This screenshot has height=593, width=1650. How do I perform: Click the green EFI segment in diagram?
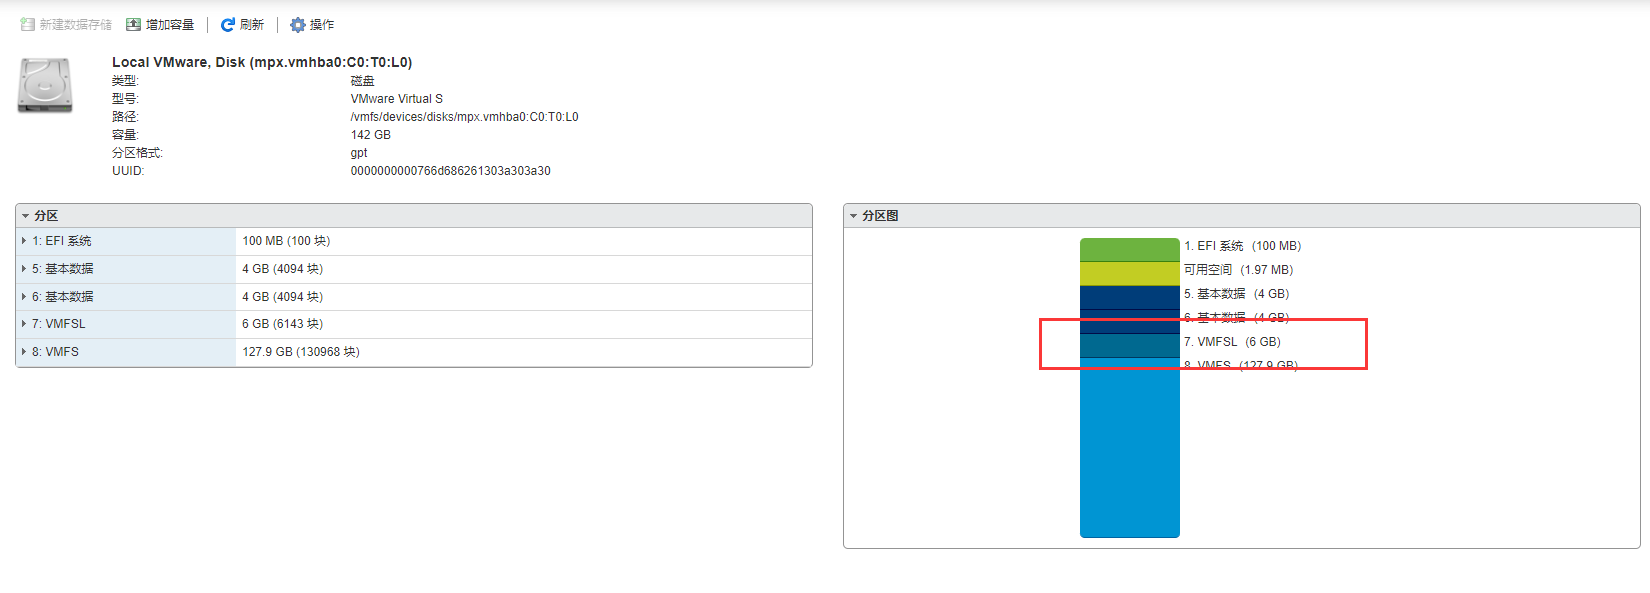[1130, 250]
